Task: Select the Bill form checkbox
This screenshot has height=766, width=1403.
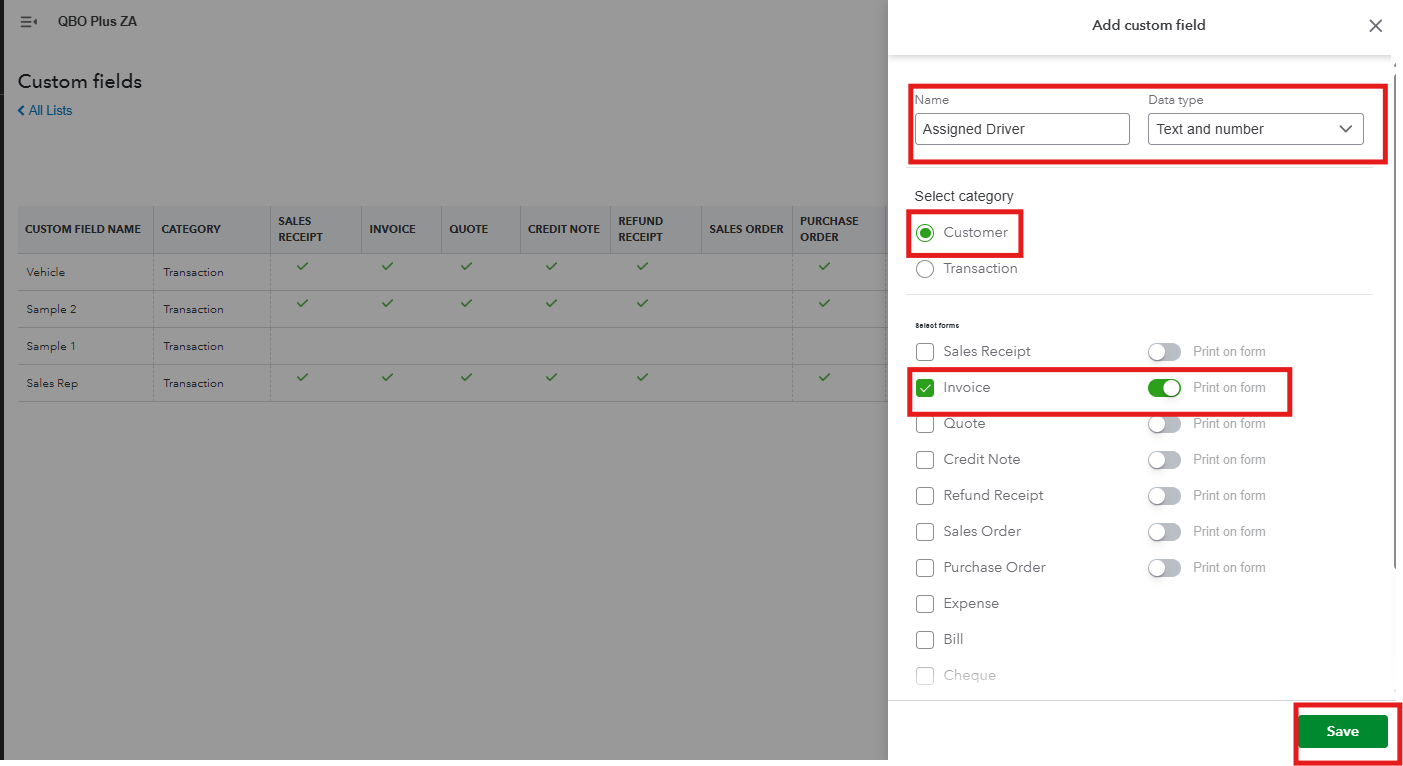Action: pyautogui.click(x=925, y=640)
